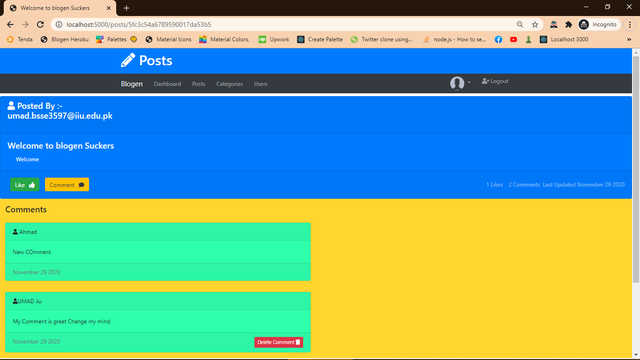640x360 pixels.
Task: Go back with the browser back arrow
Action: [x=10, y=24]
